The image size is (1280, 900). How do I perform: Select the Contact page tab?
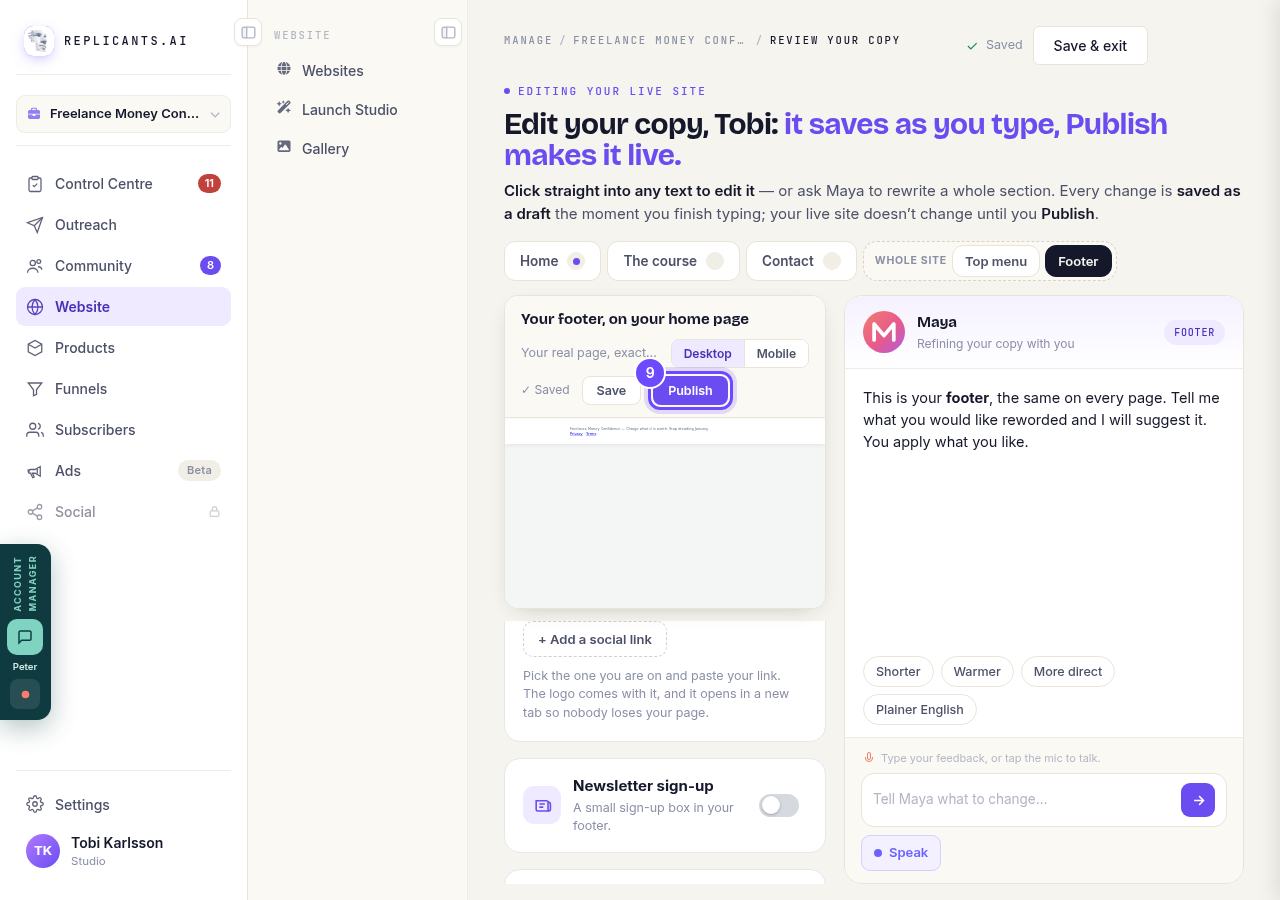801,261
